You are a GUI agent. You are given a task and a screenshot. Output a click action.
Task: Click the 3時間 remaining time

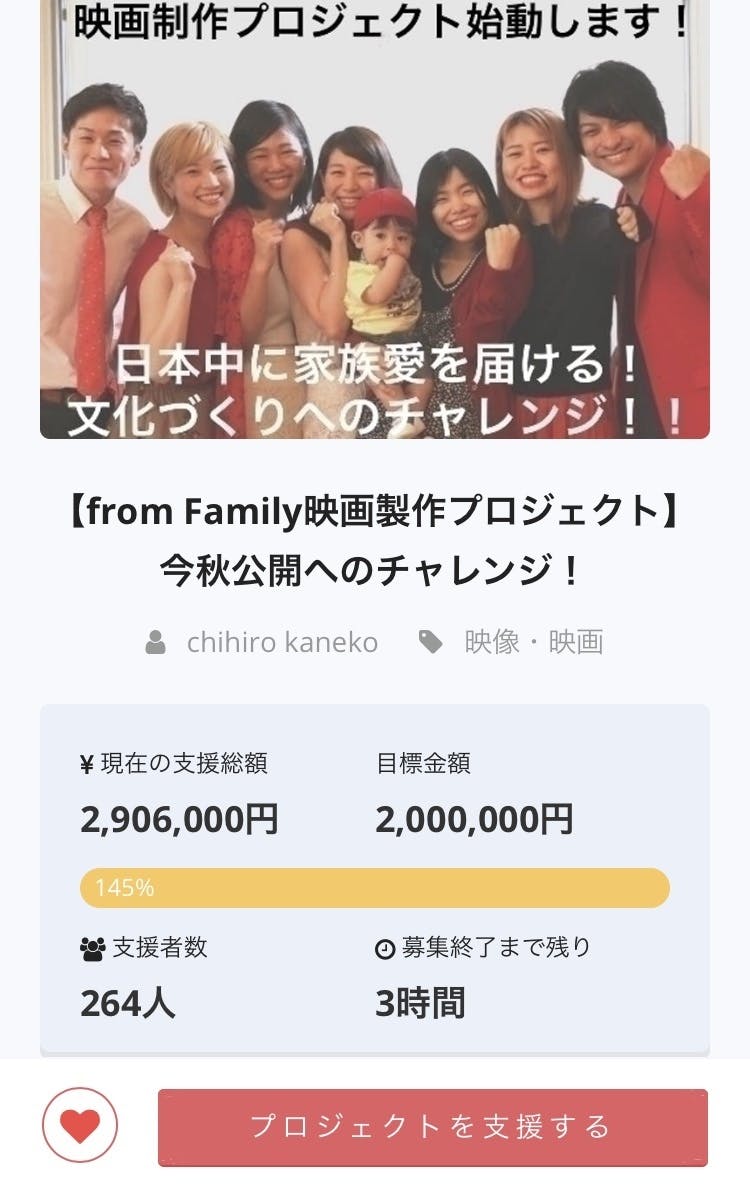(x=420, y=1004)
